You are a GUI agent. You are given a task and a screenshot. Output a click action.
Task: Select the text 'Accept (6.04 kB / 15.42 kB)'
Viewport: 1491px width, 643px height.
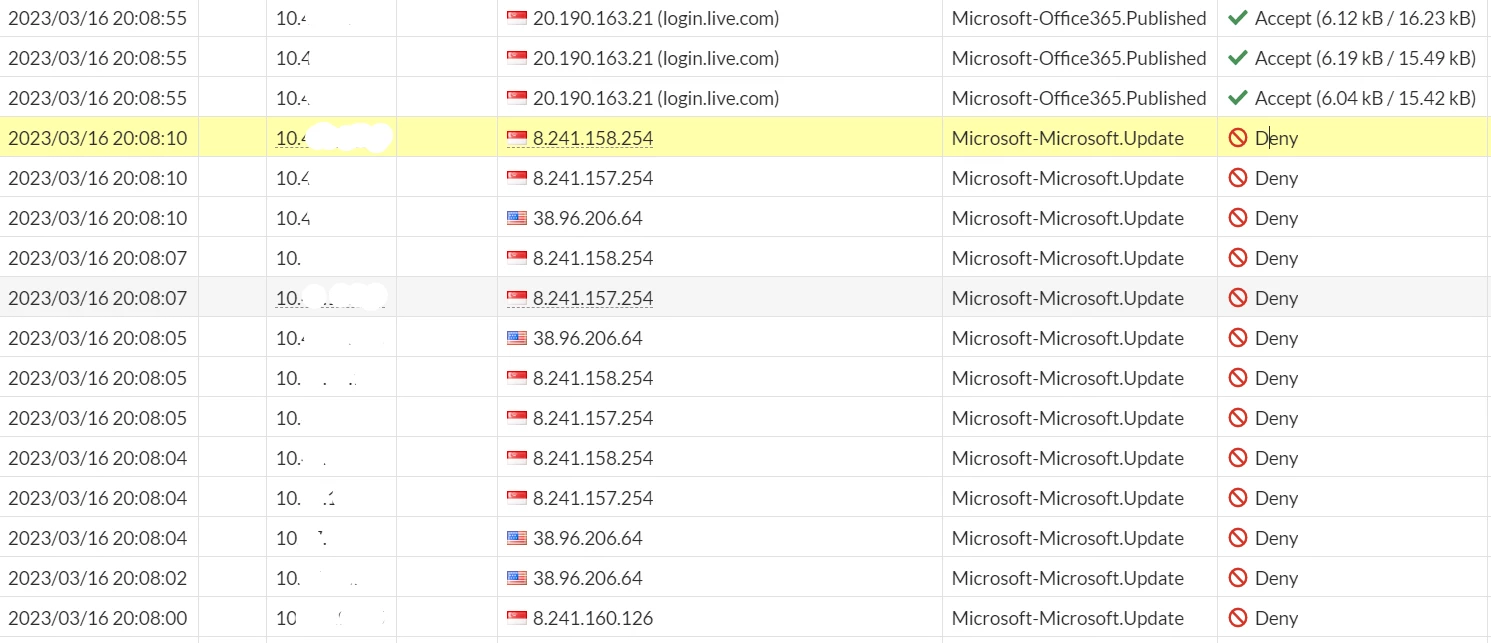[x=1365, y=98]
